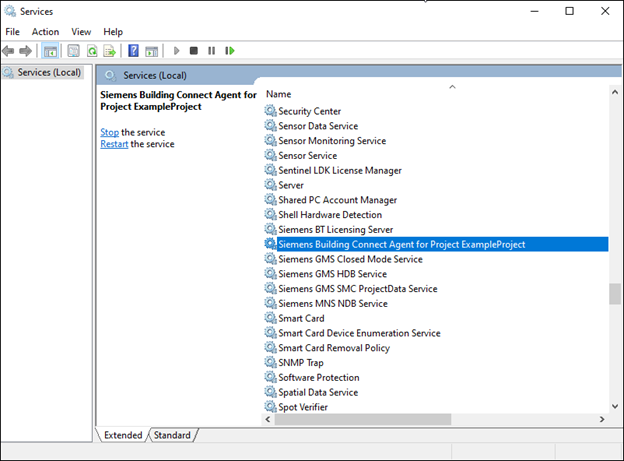Select Services (Local) in the console tree

click(x=48, y=72)
